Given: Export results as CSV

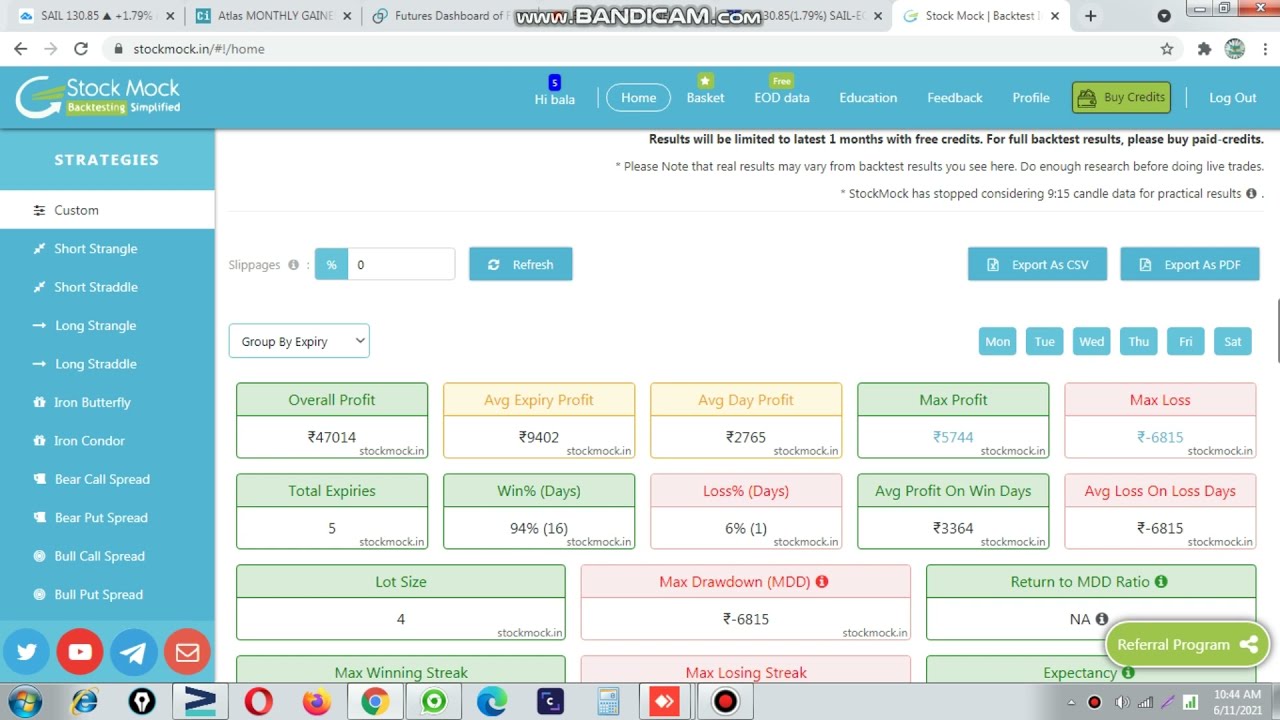Looking at the screenshot, I should click(1037, 264).
